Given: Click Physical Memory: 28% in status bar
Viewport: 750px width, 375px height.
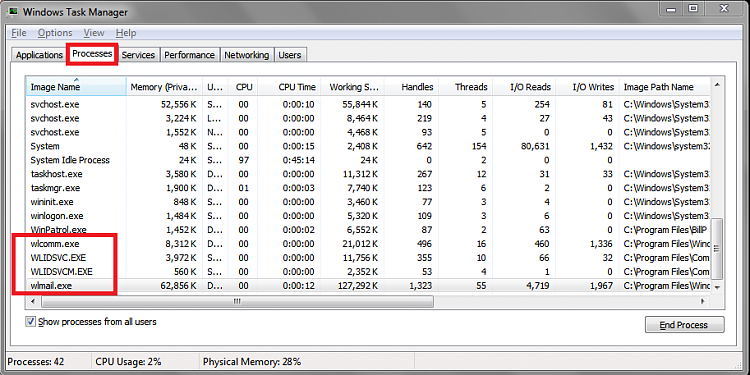Looking at the screenshot, I should 252,362.
